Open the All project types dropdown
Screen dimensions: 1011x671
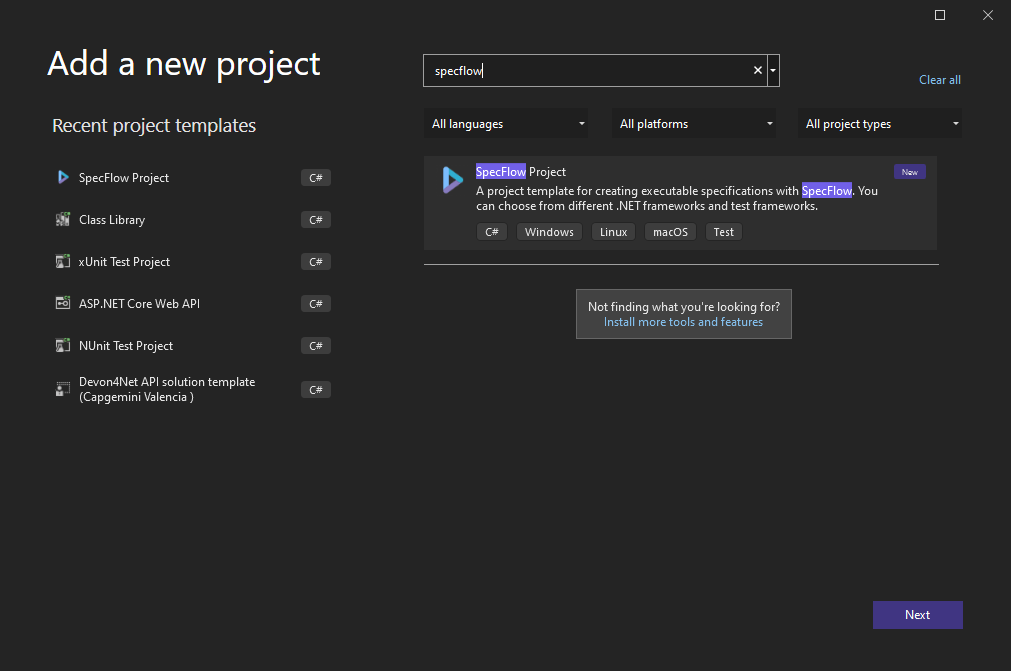(x=879, y=123)
